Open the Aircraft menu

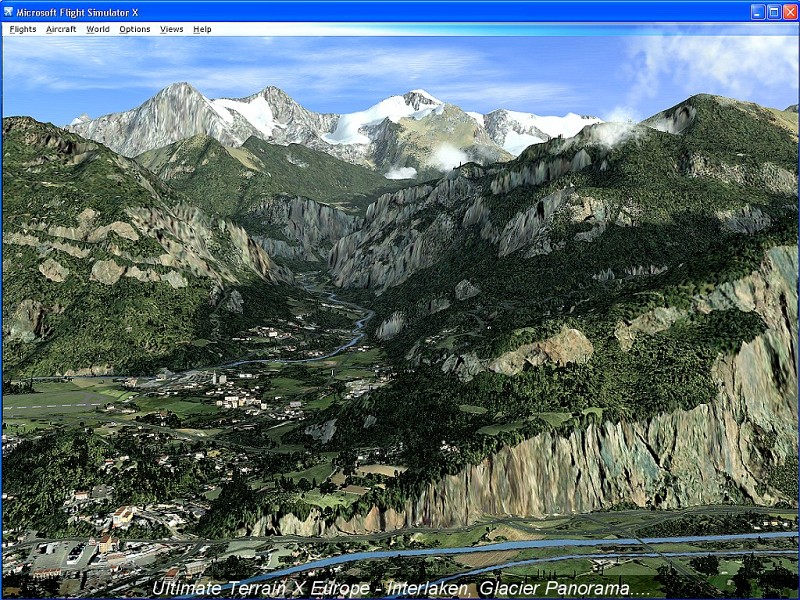pyautogui.click(x=61, y=29)
